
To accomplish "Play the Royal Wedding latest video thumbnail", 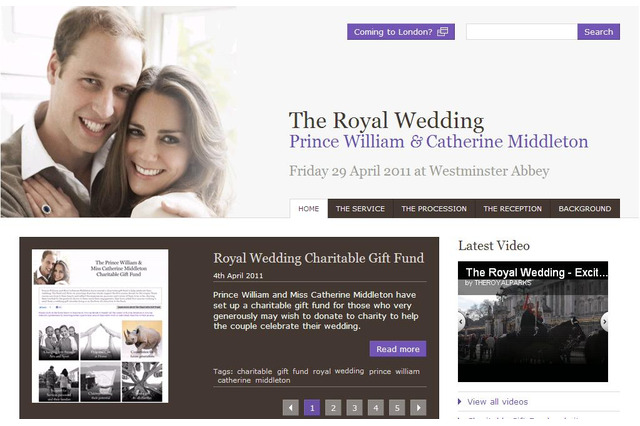I will tap(533, 322).
